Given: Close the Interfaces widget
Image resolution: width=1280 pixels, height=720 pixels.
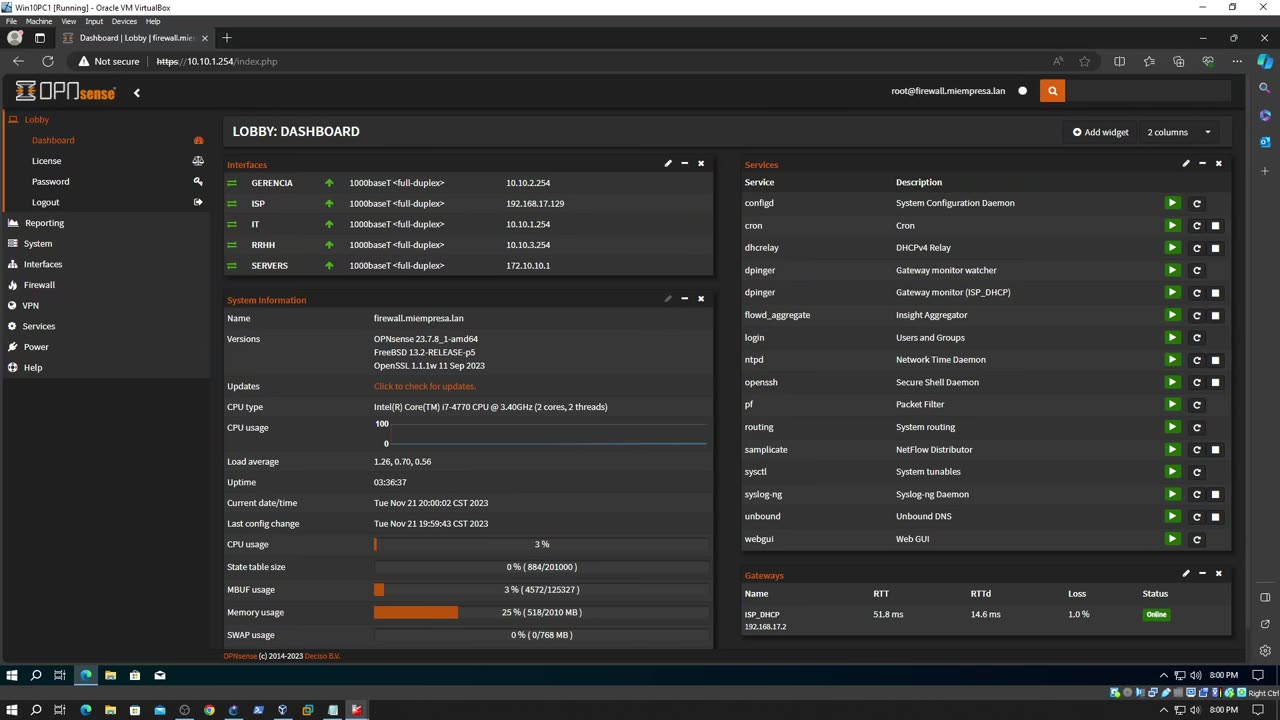Looking at the screenshot, I should click(x=701, y=163).
